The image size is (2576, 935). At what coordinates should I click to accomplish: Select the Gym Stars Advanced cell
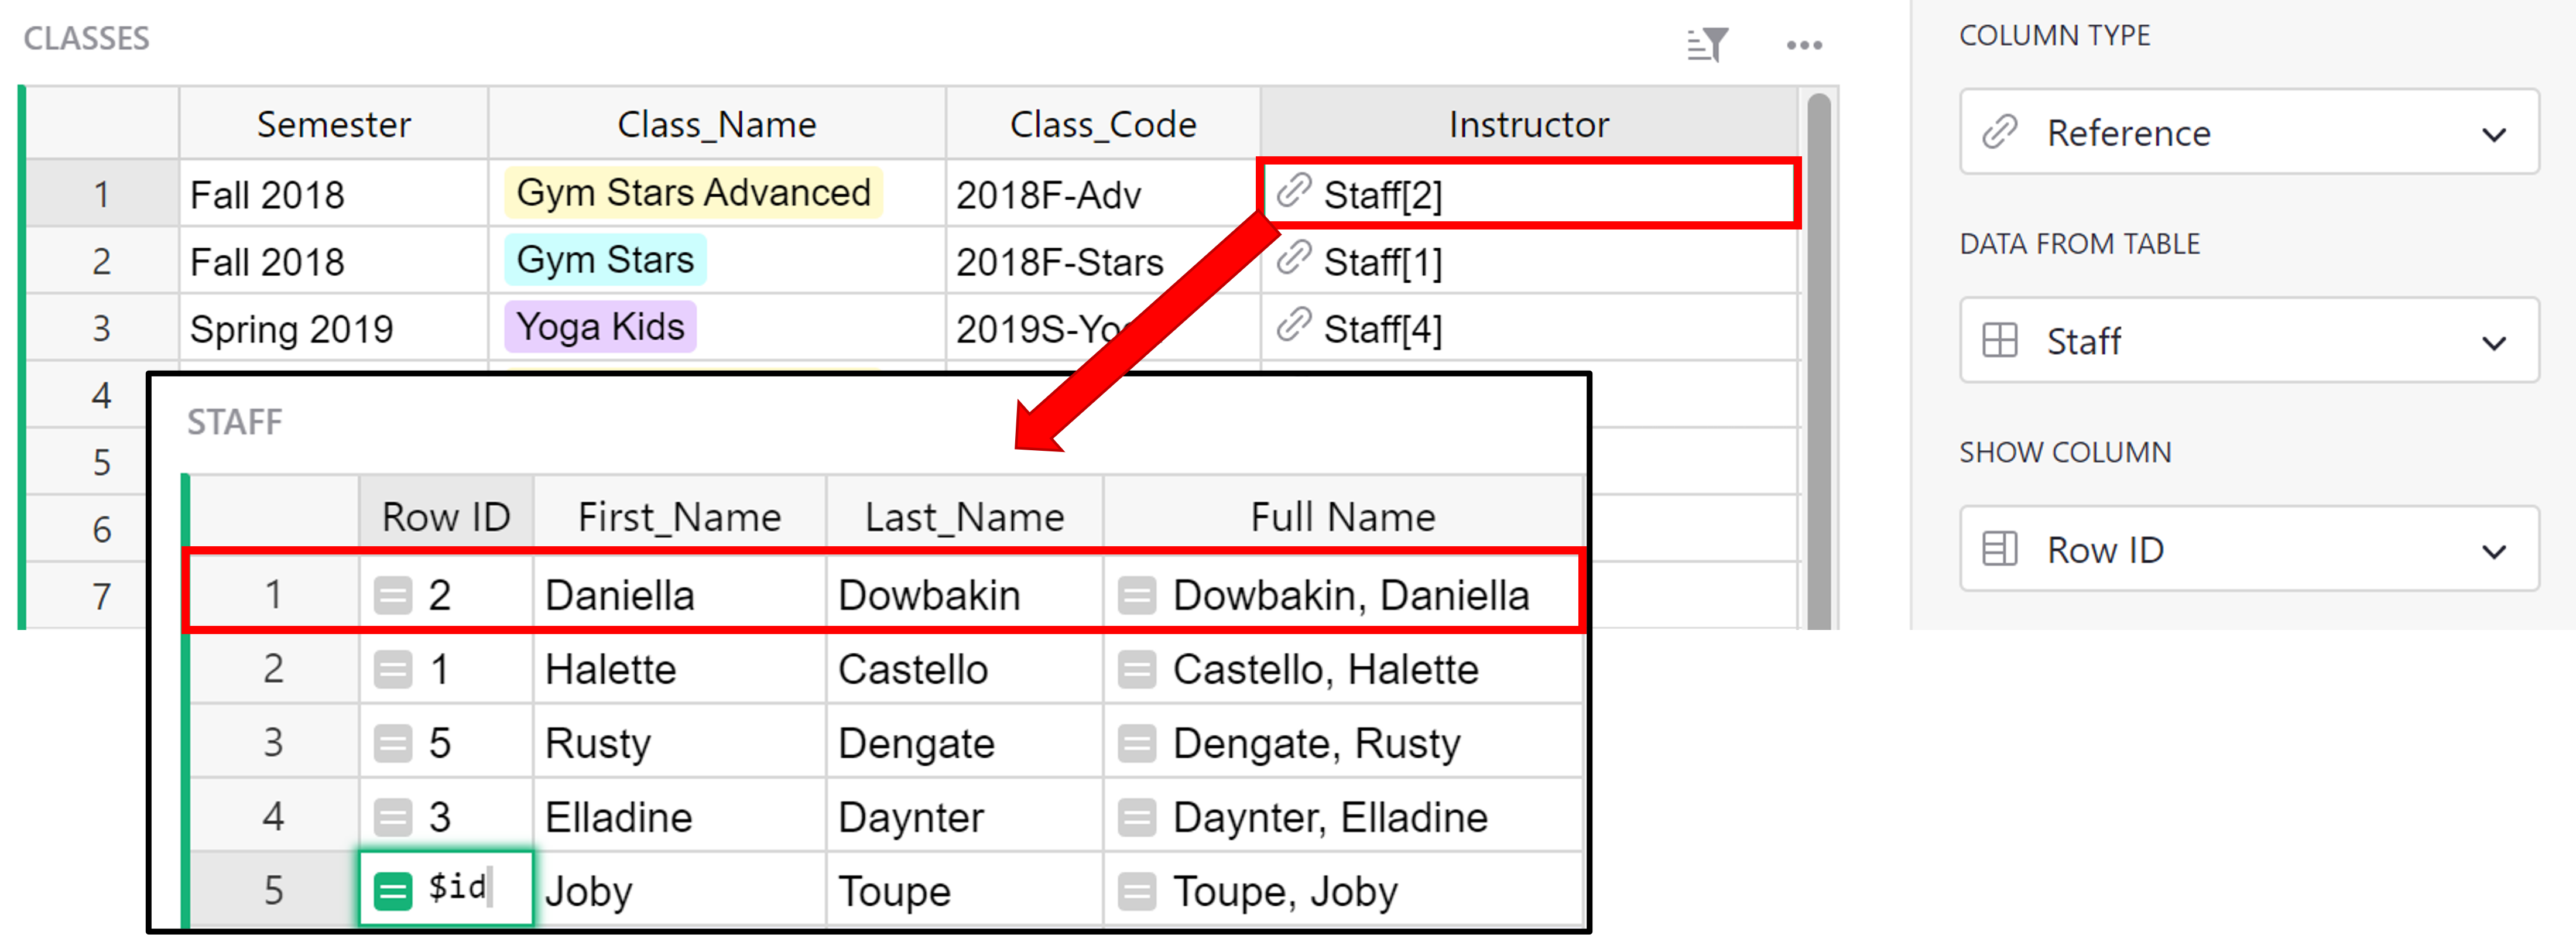click(x=694, y=192)
